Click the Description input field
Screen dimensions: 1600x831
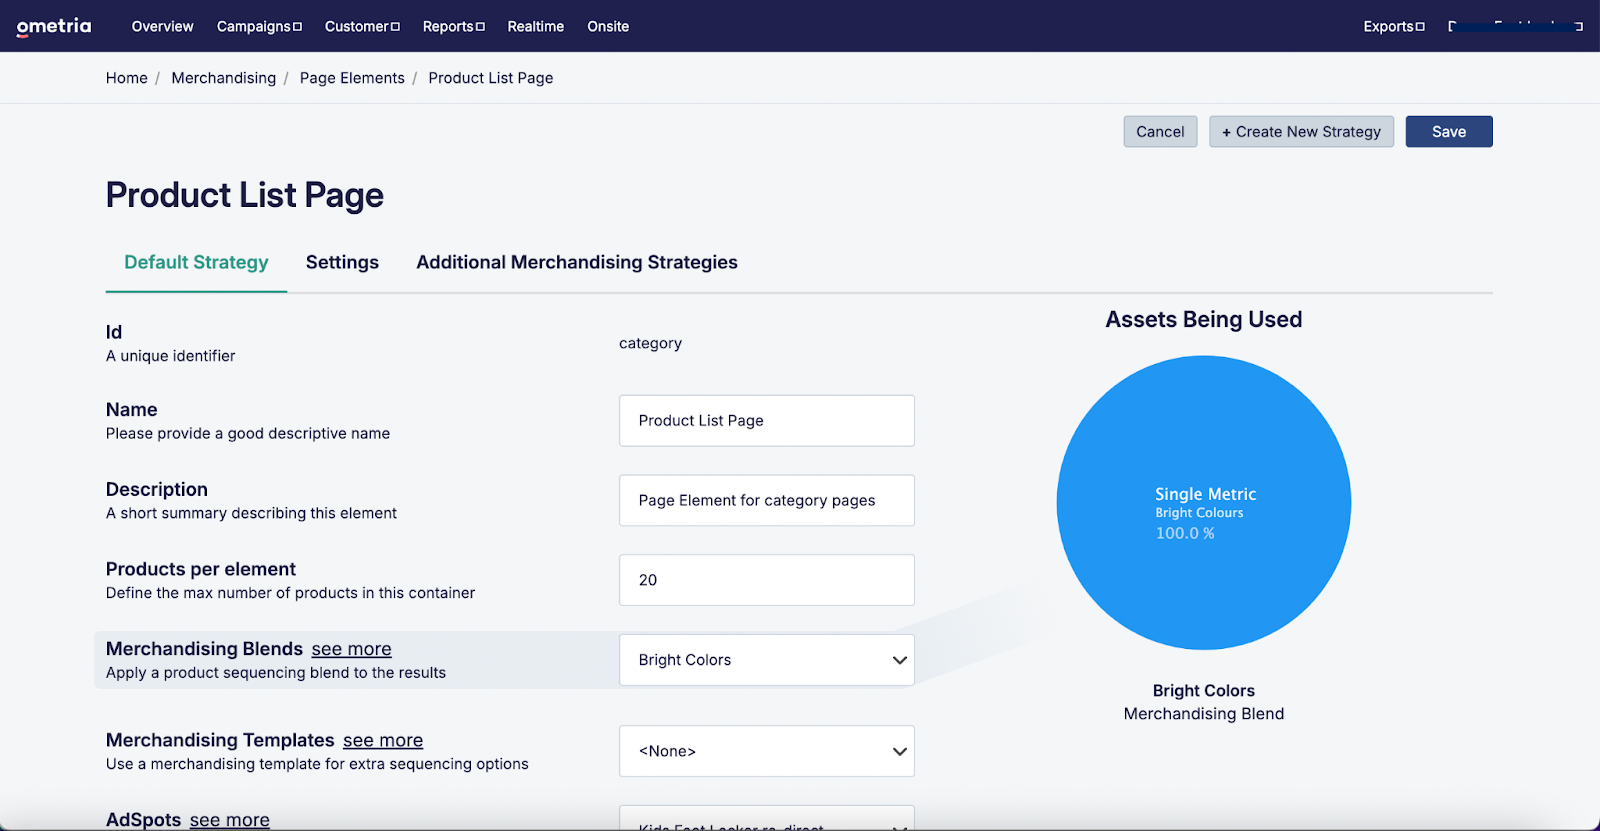pyautogui.click(x=767, y=501)
